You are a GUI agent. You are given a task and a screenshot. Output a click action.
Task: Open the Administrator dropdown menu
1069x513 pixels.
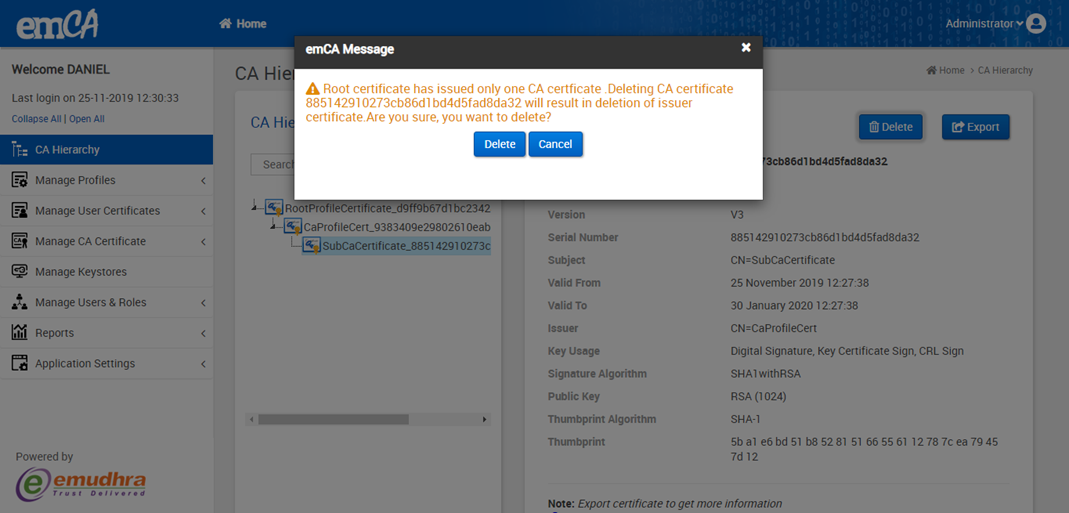click(x=984, y=23)
